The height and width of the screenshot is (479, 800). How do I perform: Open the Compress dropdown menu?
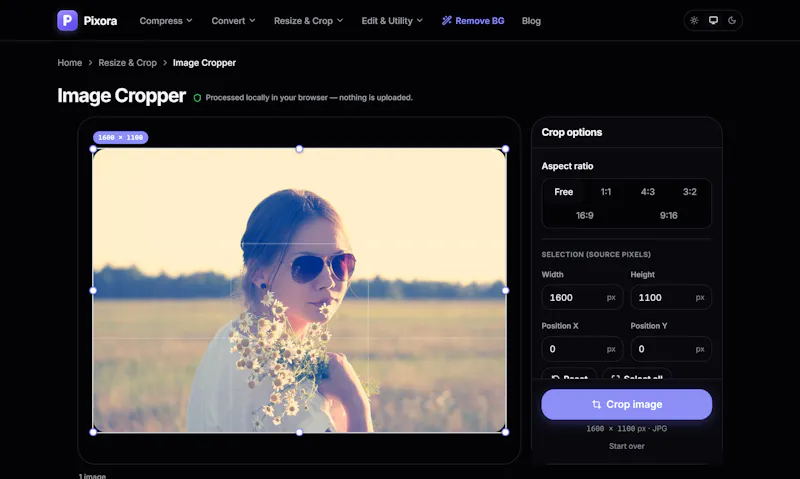pos(166,21)
